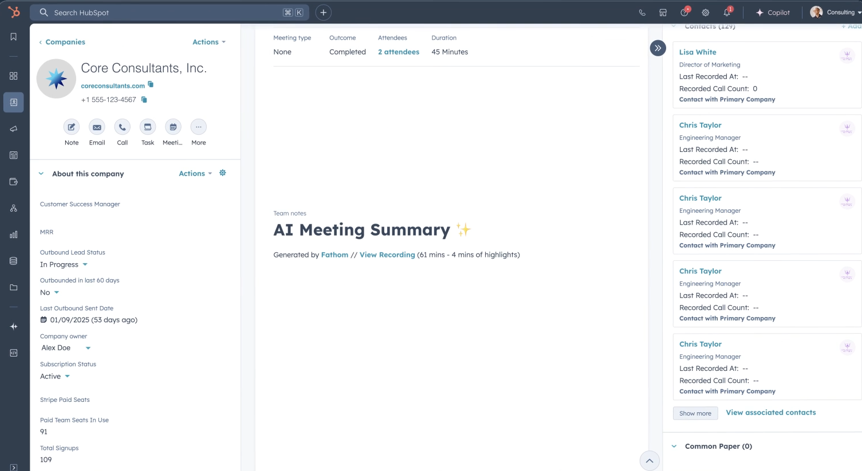Click the Core Consultants company avatar

click(x=56, y=79)
